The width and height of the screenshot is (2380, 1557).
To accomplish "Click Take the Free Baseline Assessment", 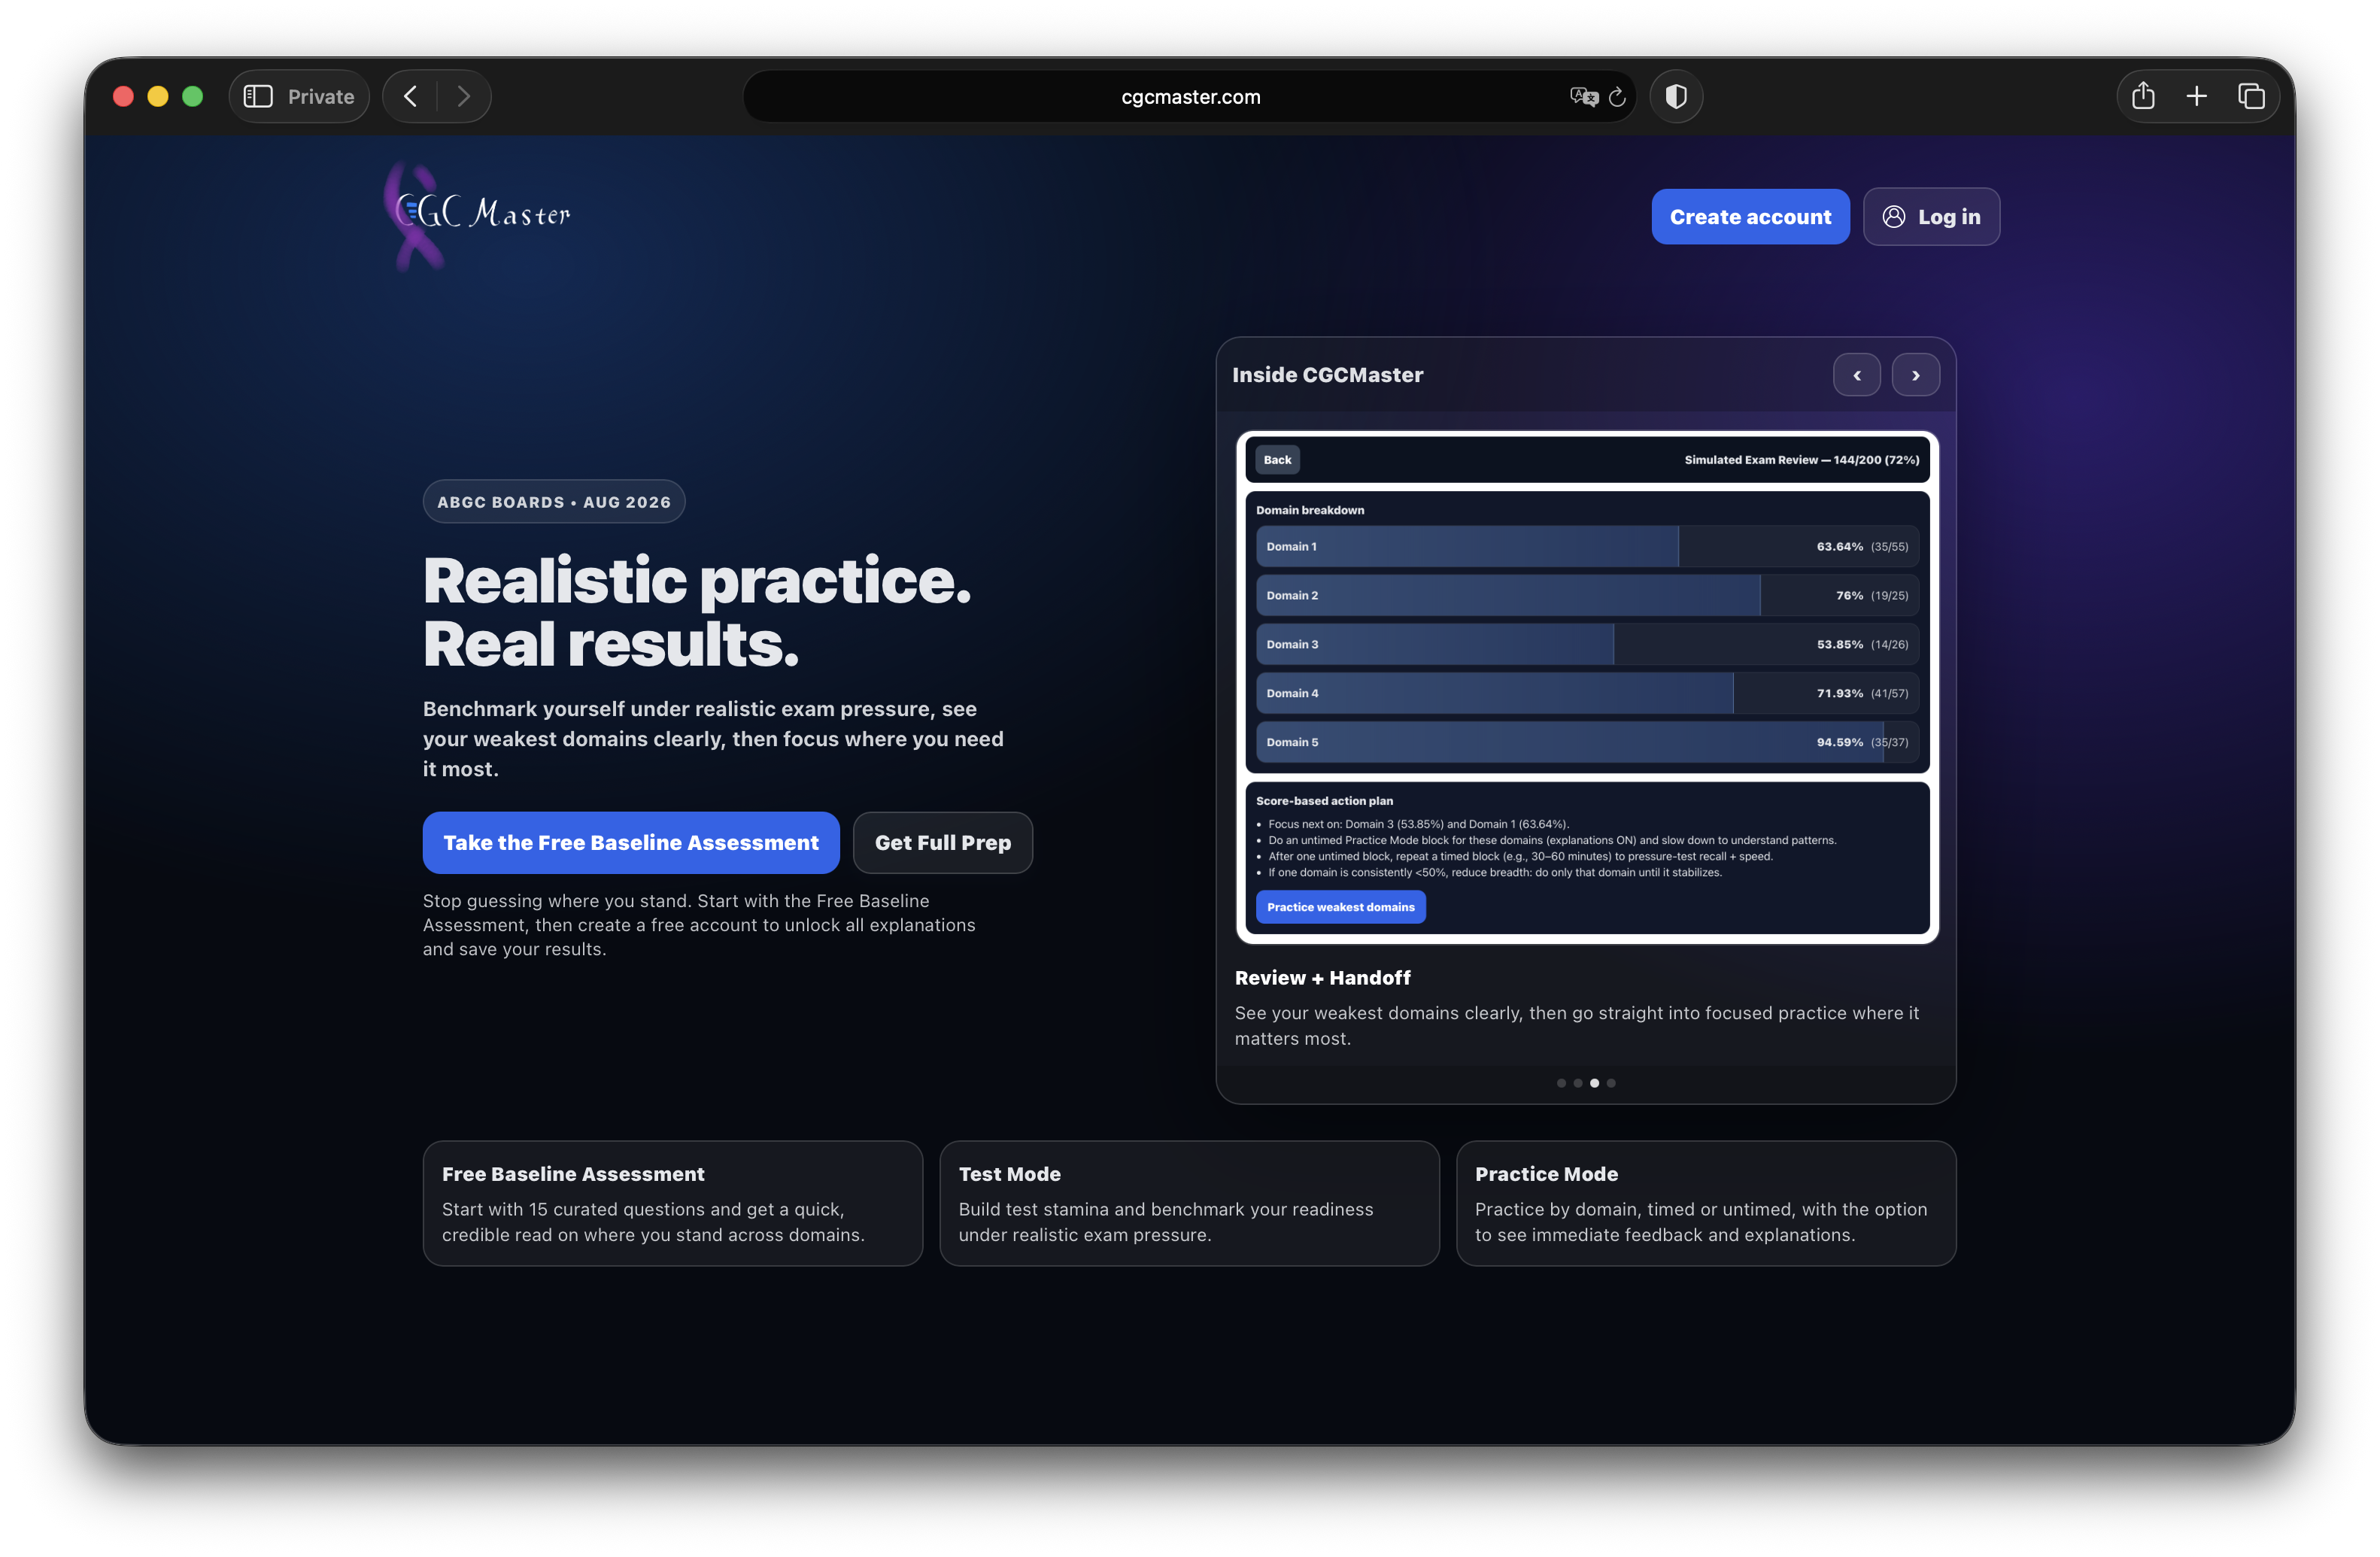I will pos(631,842).
